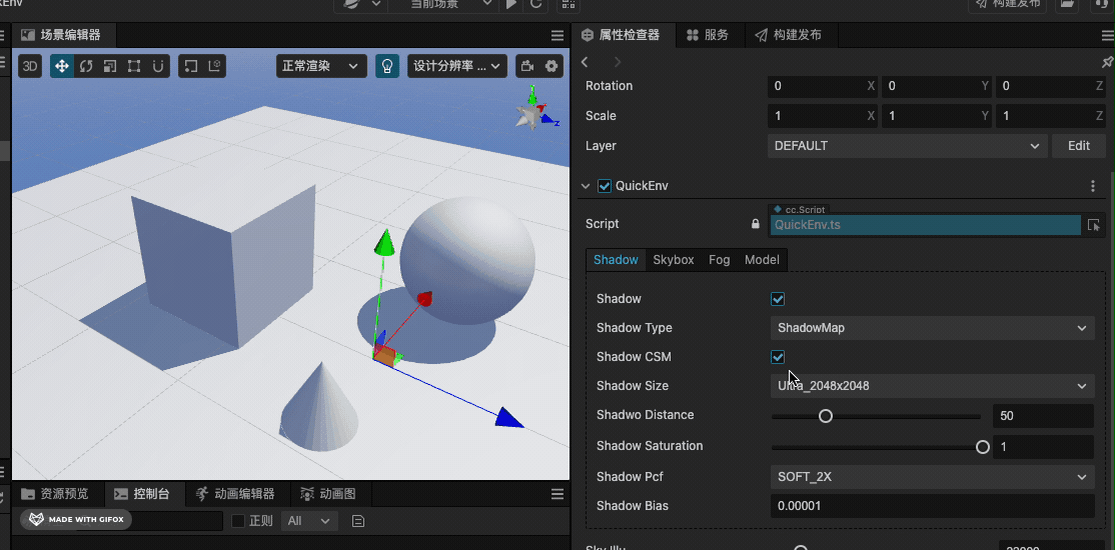Select the Rotate transform tool
Image resolution: width=1115 pixels, height=550 pixels.
pyautogui.click(x=86, y=66)
